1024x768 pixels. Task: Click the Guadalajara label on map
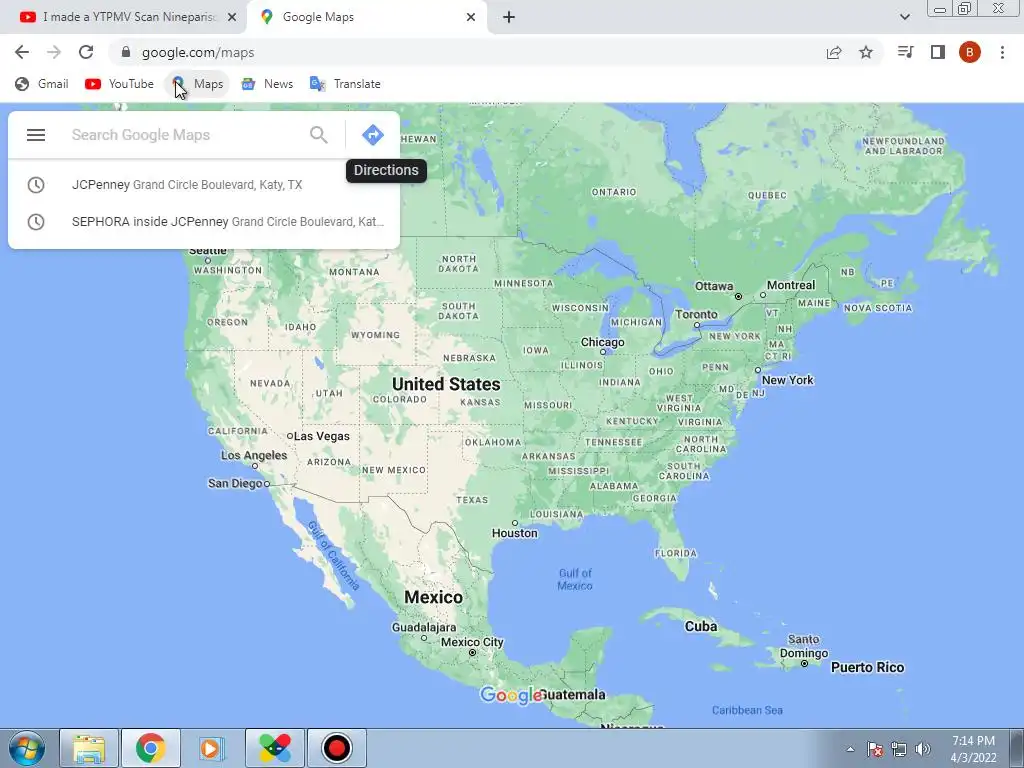tap(424, 628)
